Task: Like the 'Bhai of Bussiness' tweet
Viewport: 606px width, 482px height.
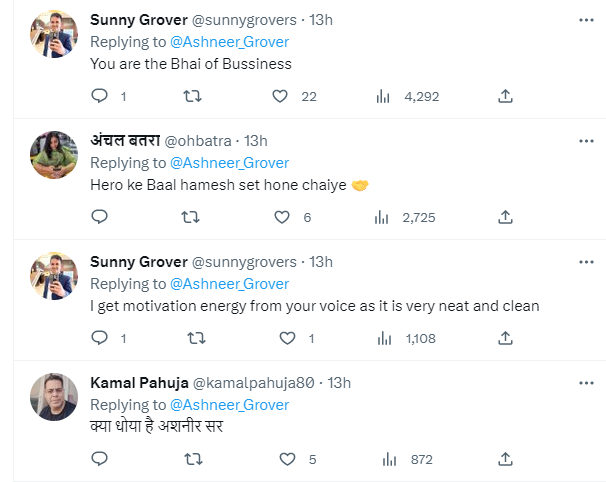Action: click(x=282, y=96)
